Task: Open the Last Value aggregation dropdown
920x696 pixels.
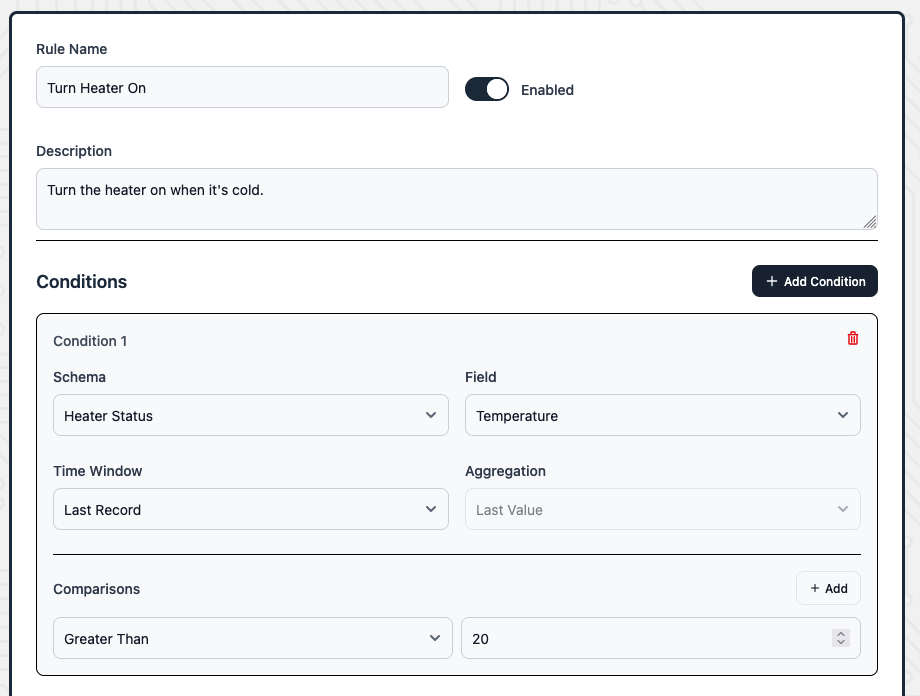Action: pos(662,509)
